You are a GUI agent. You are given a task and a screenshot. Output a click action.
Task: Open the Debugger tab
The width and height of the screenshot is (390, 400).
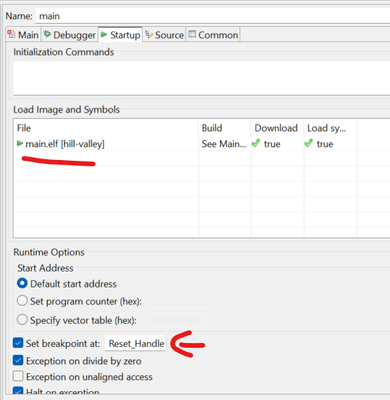pyautogui.click(x=70, y=35)
